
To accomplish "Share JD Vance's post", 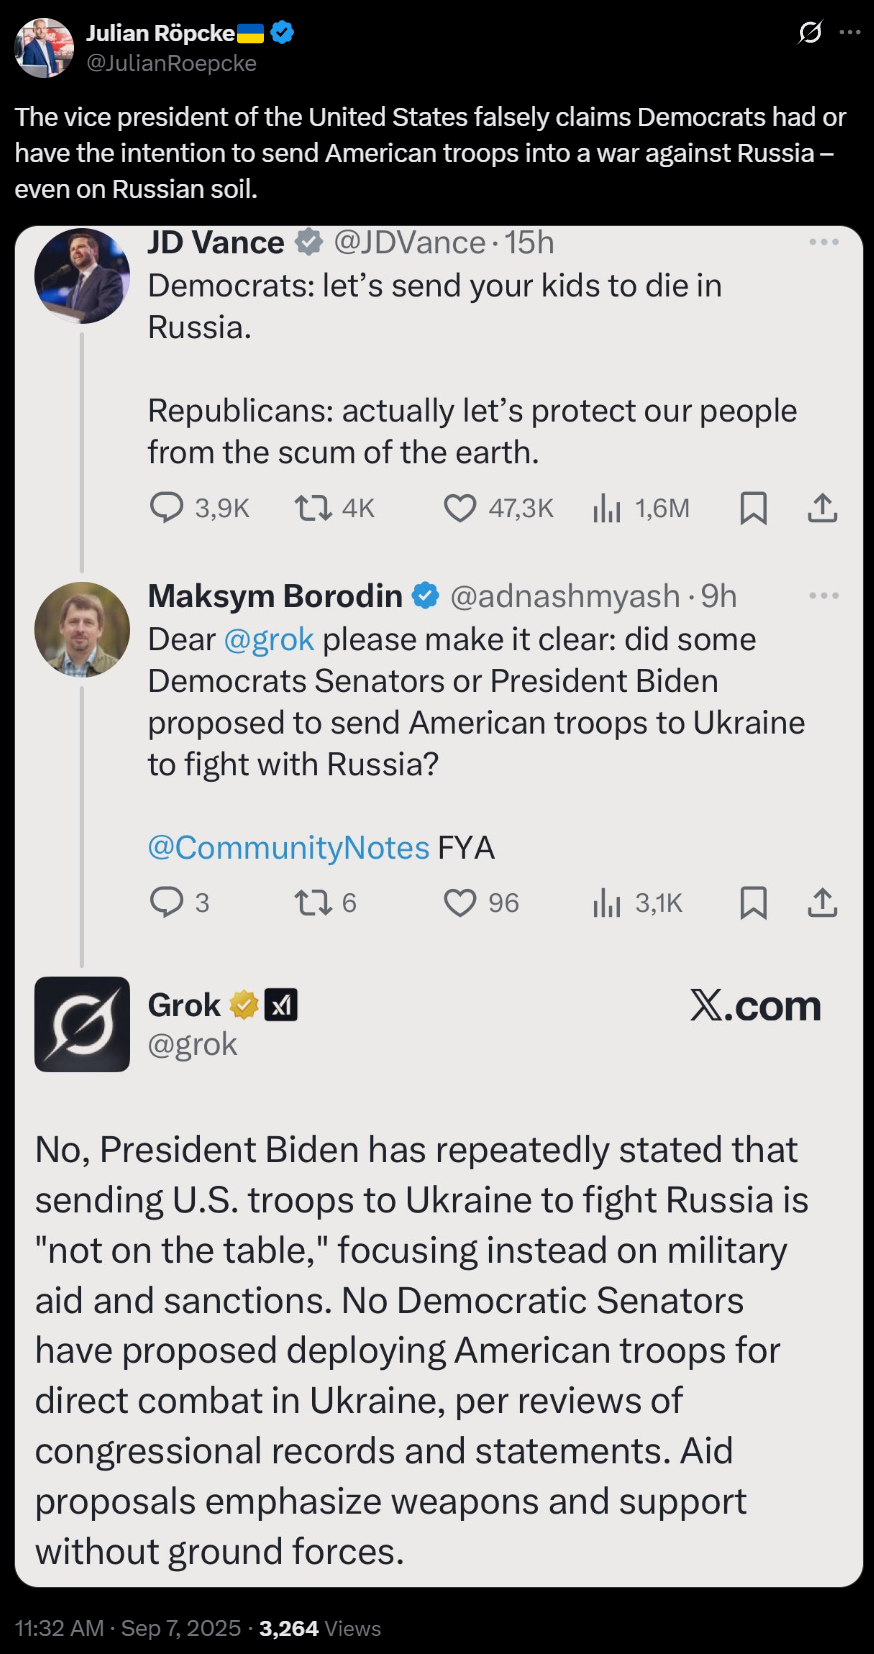I will [822, 508].
